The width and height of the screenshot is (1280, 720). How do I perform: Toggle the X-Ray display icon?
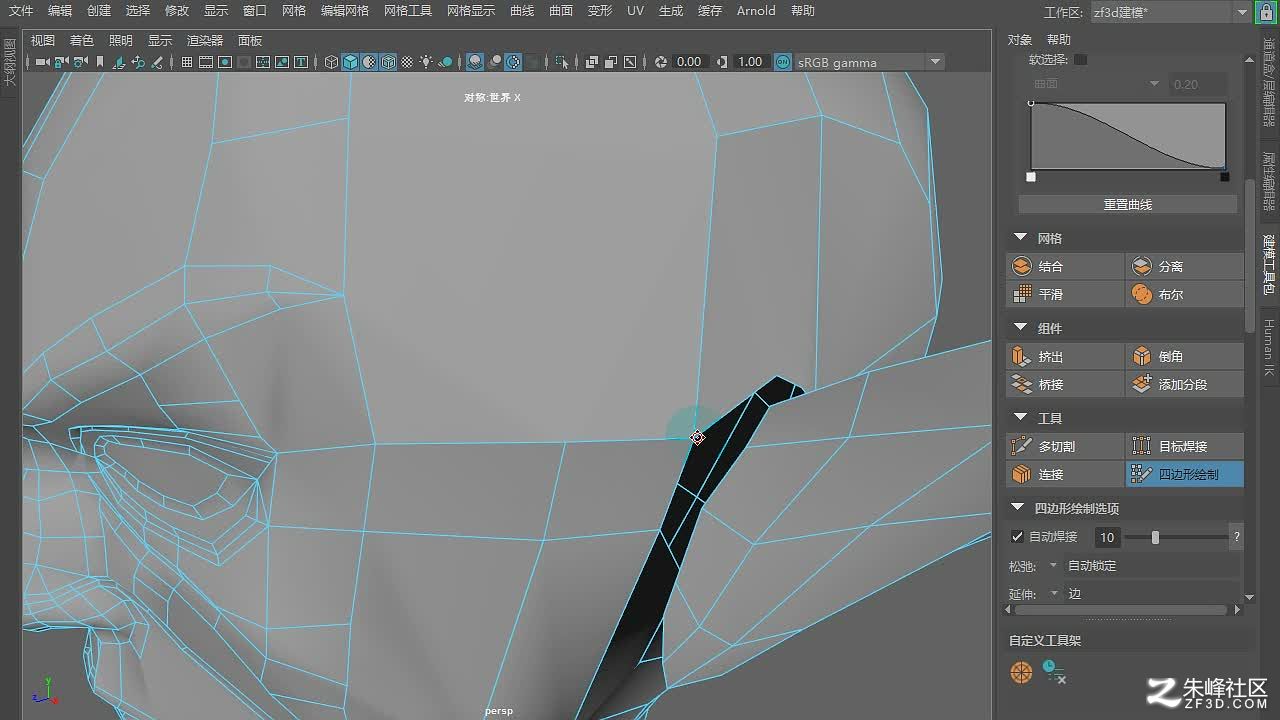point(592,62)
